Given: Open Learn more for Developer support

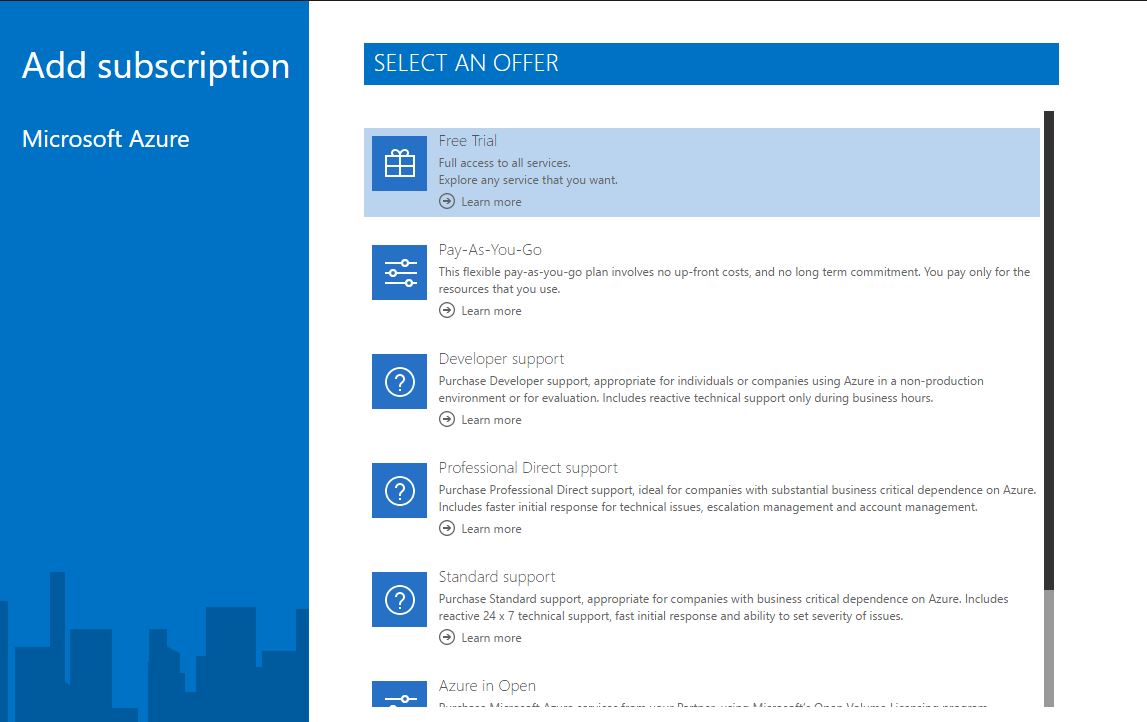Looking at the screenshot, I should click(x=490, y=419).
